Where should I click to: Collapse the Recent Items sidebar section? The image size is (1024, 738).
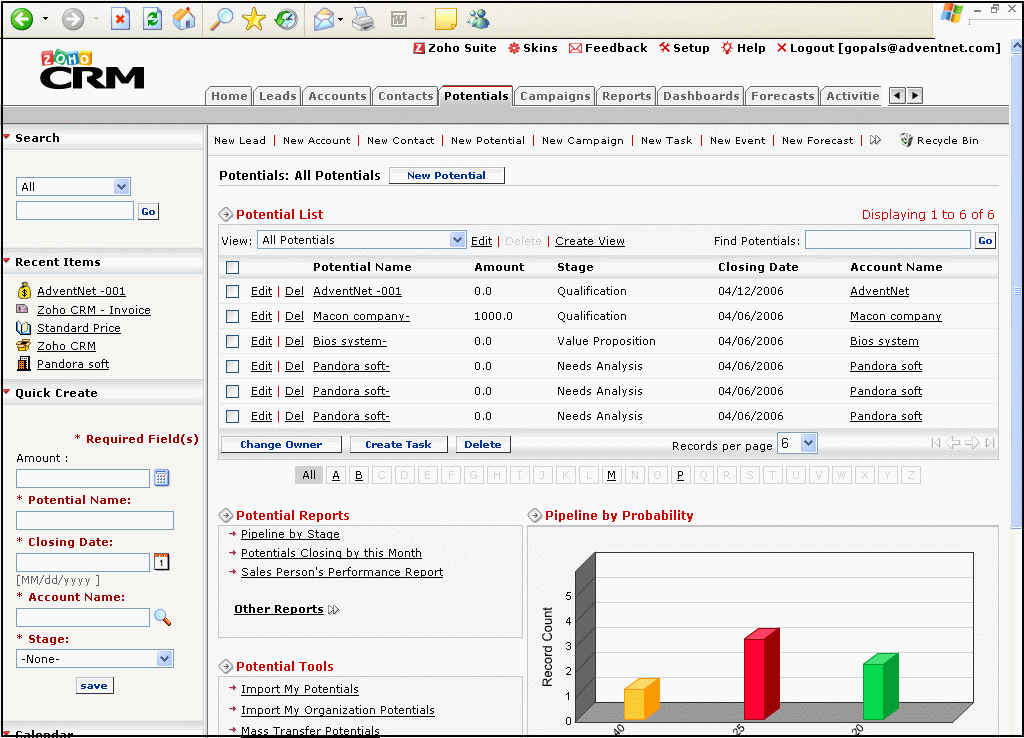click(x=7, y=261)
